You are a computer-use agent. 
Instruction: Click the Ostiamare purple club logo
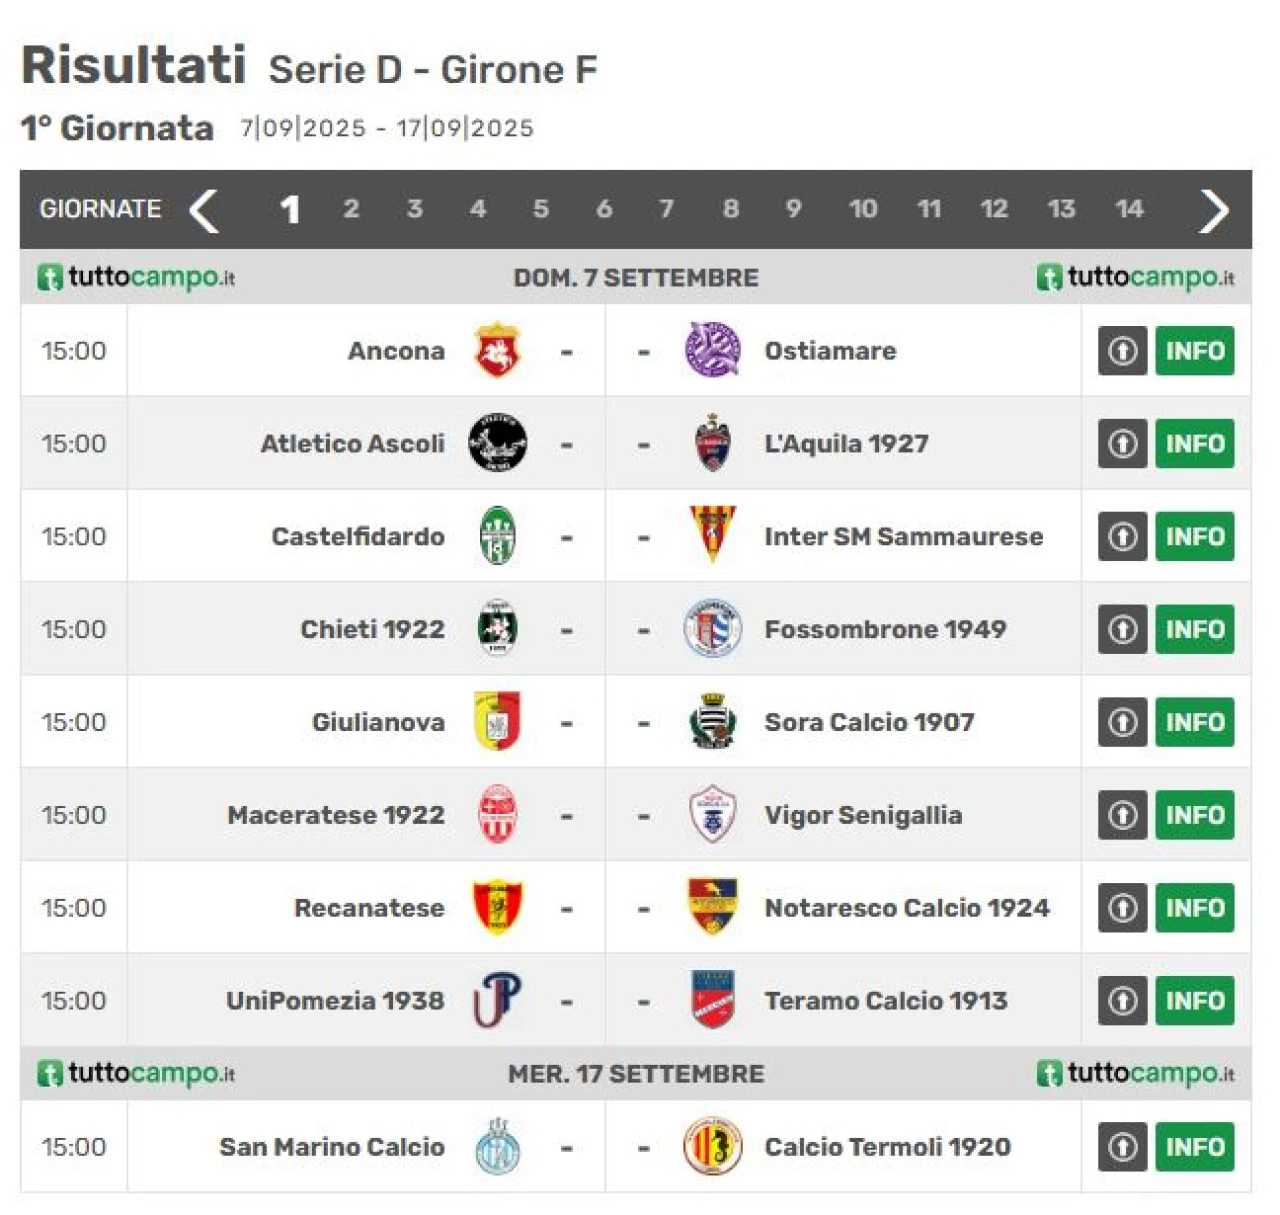[712, 350]
